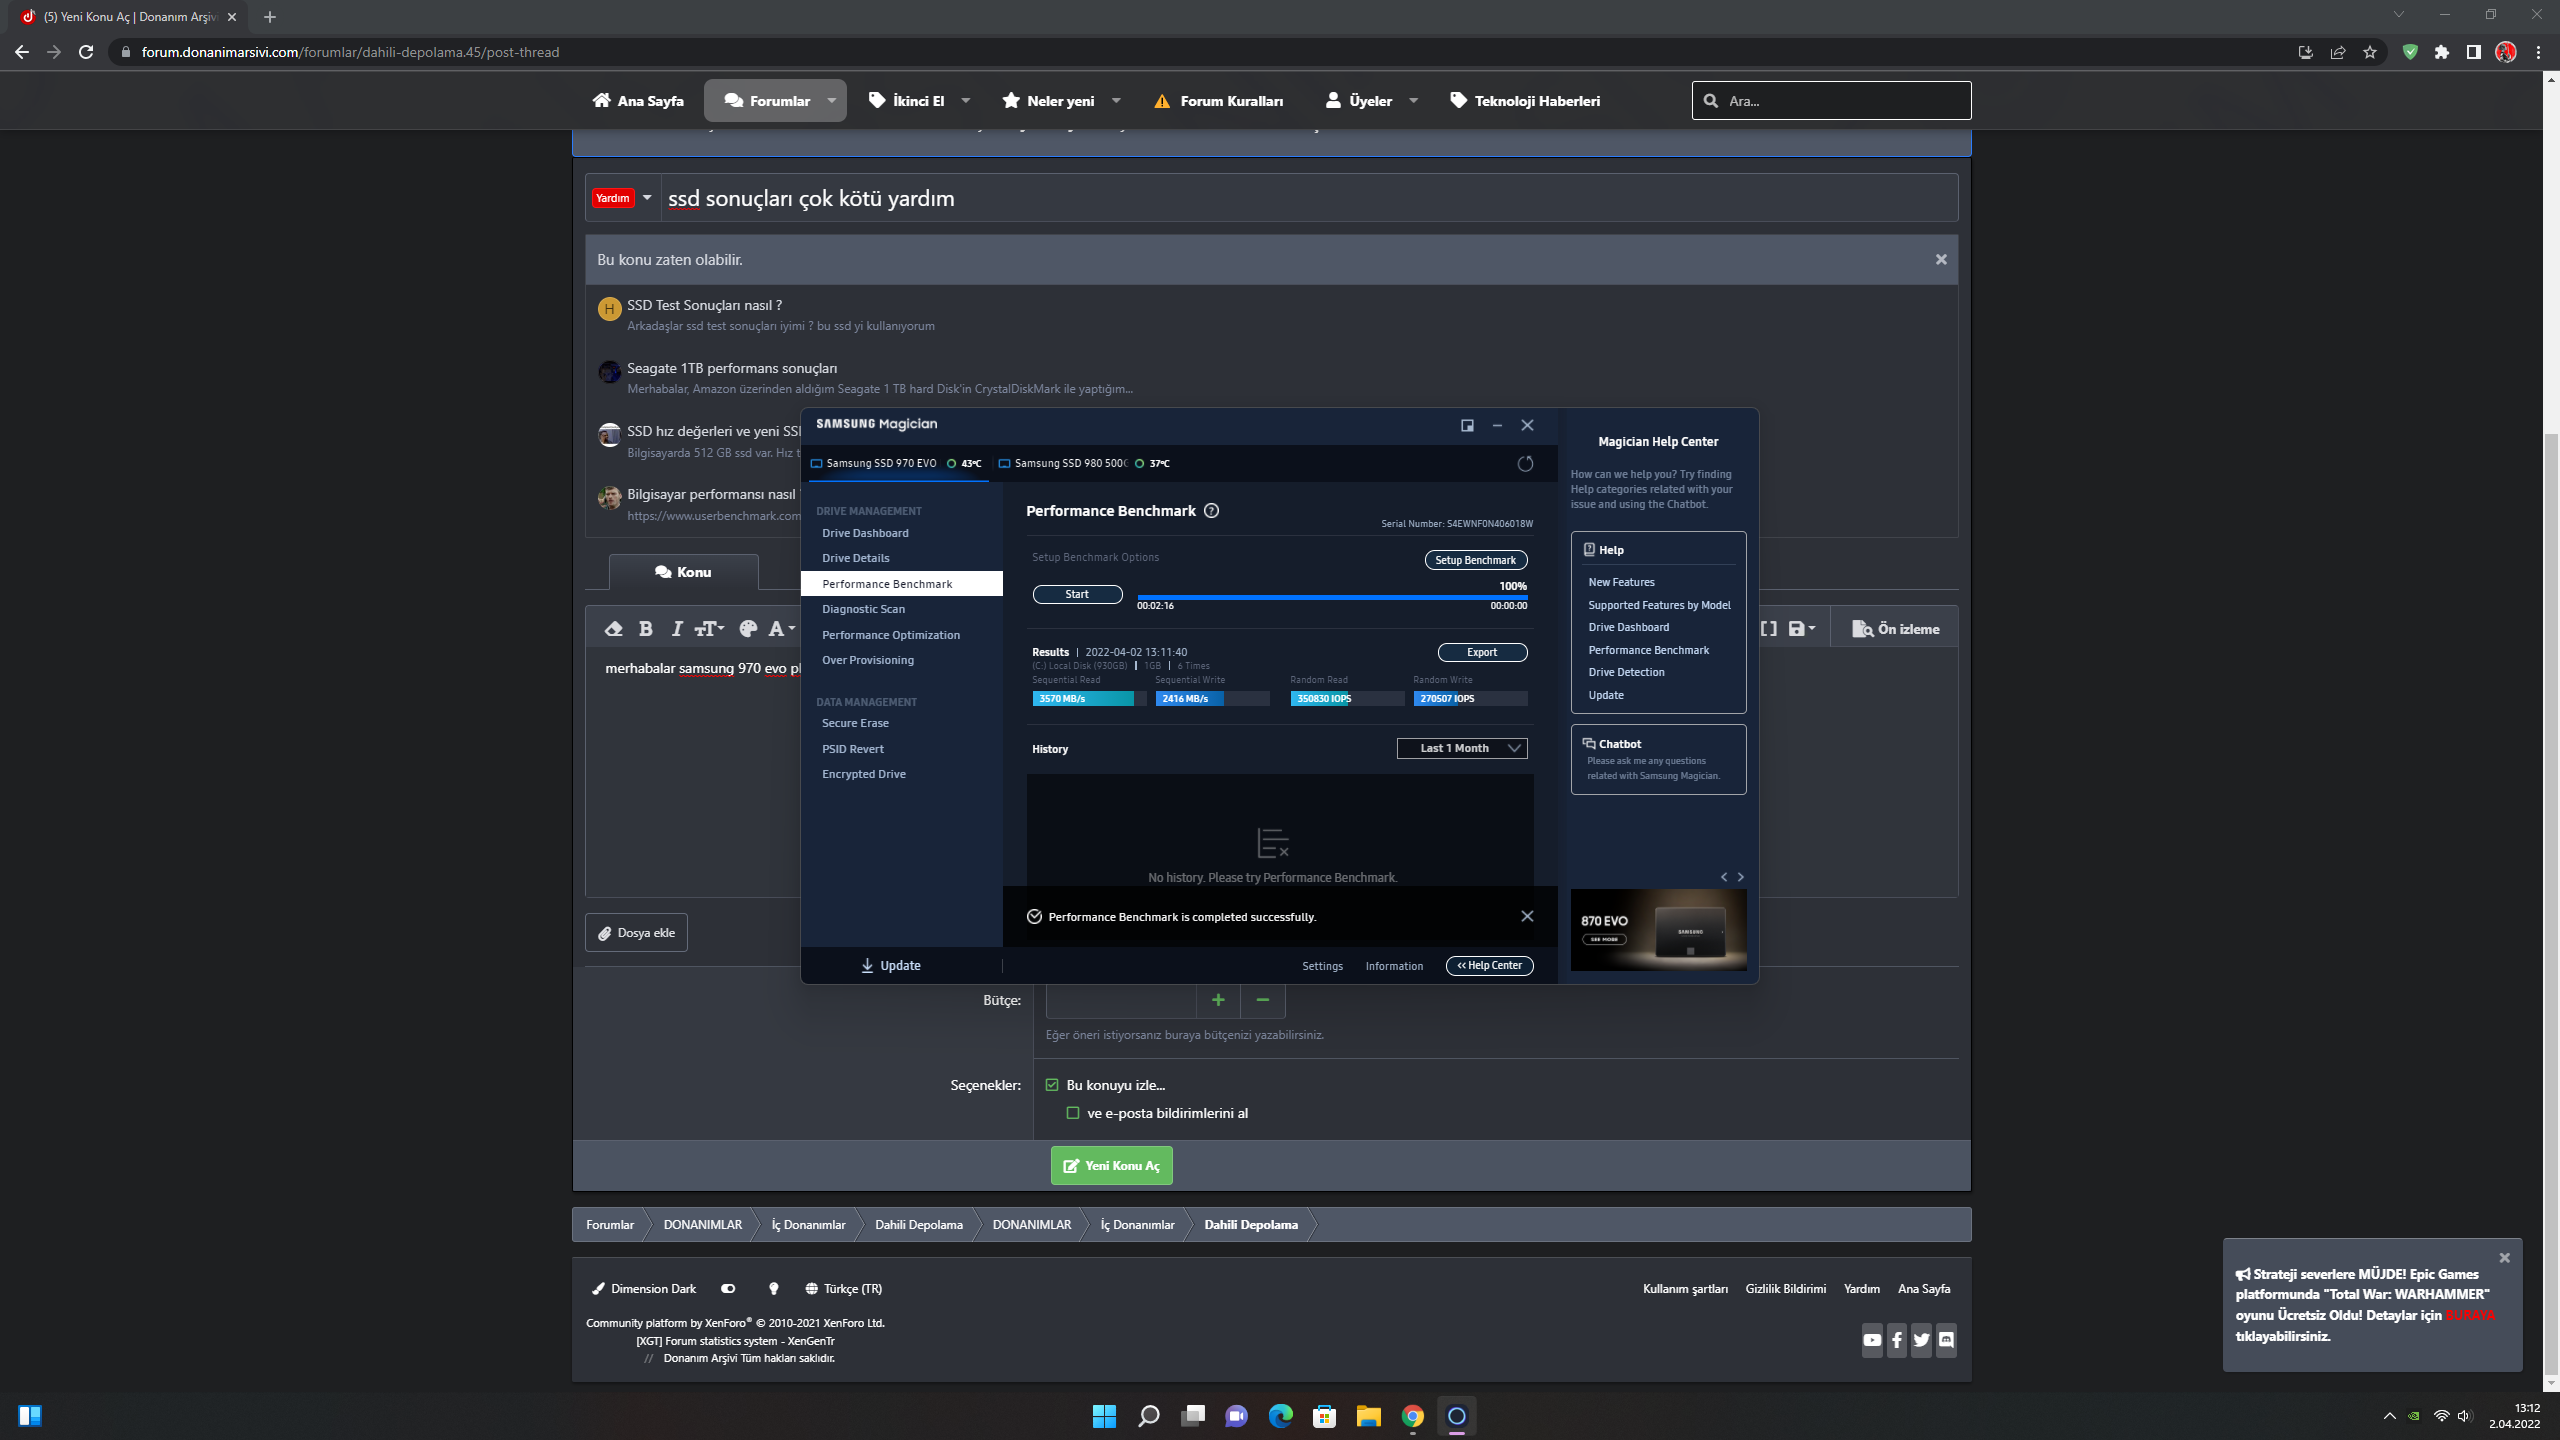The height and width of the screenshot is (1440, 2560).
Task: Expand the Forumlar dropdown arrow
Action: click(x=832, y=101)
